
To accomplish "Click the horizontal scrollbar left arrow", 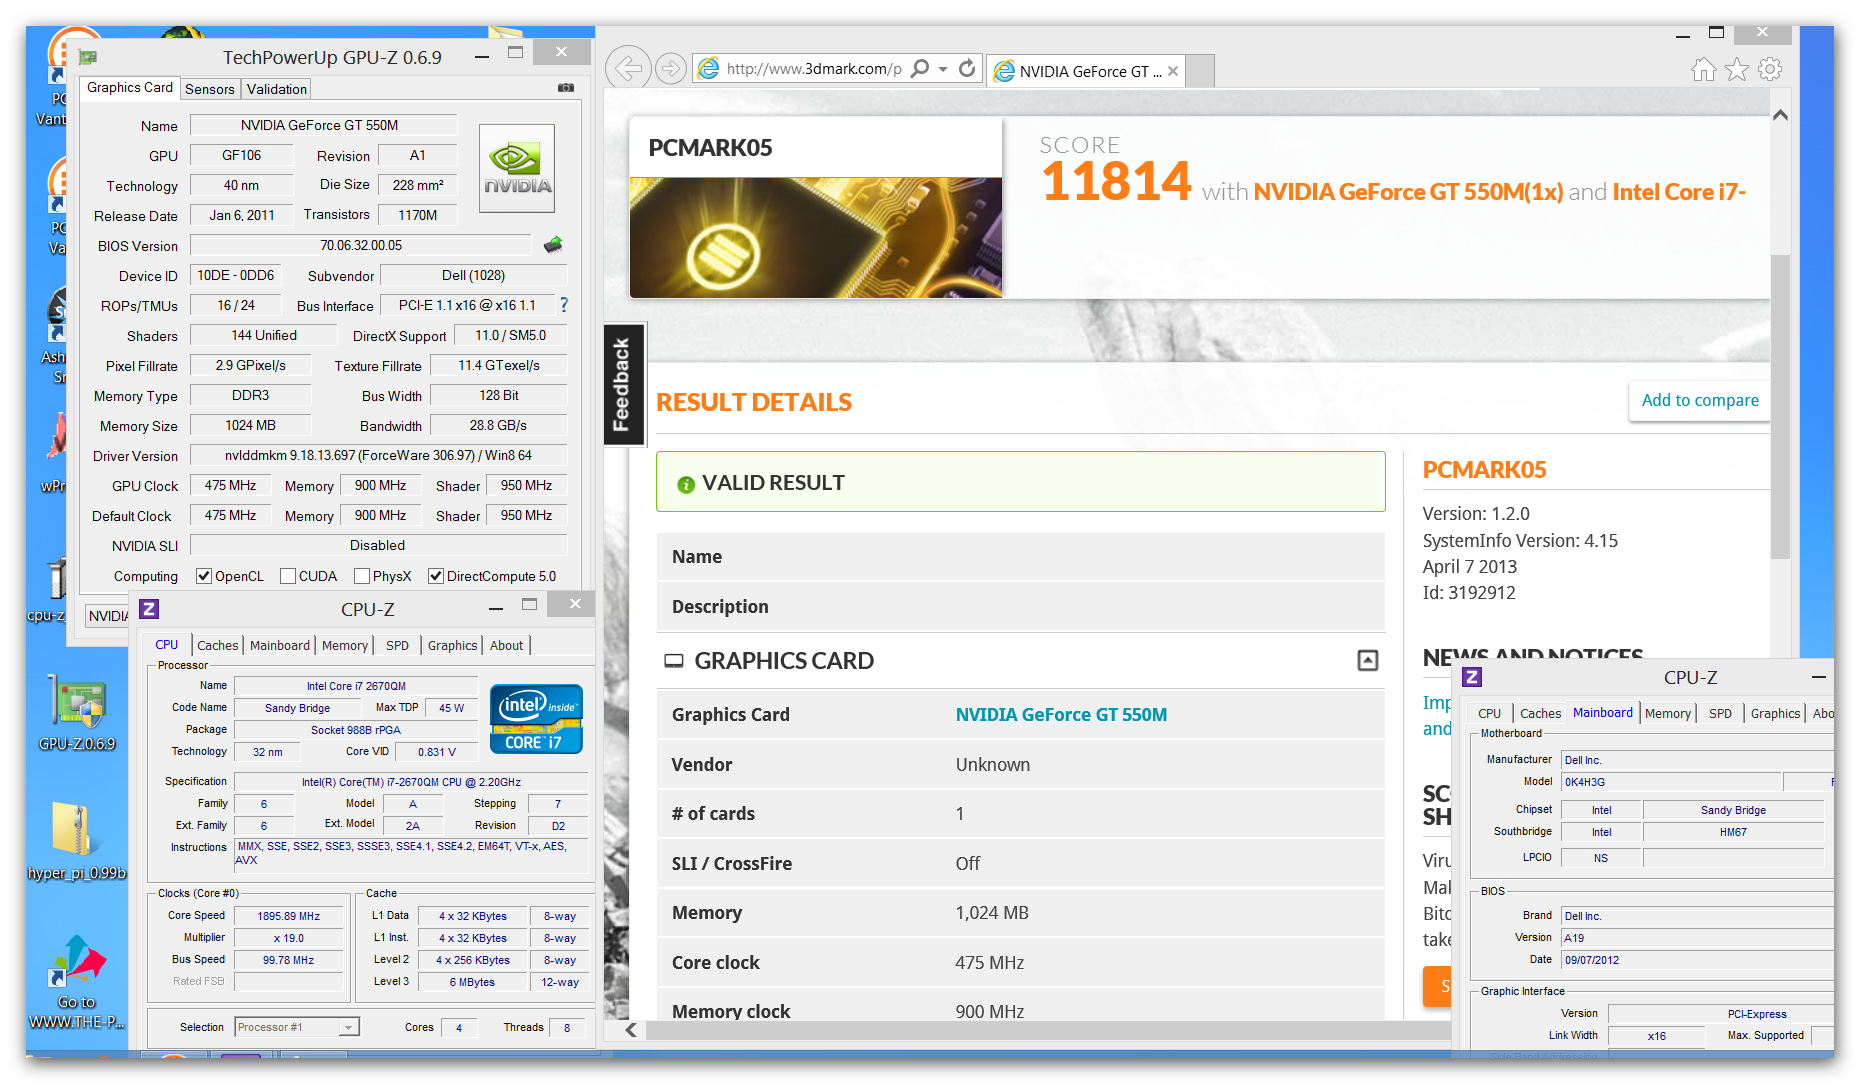I will [x=631, y=1030].
